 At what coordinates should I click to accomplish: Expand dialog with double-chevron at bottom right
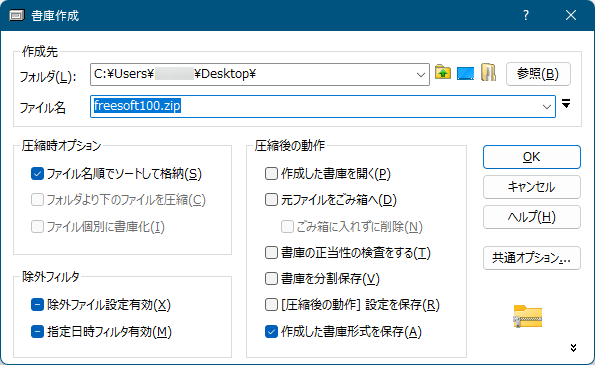pos(573,348)
